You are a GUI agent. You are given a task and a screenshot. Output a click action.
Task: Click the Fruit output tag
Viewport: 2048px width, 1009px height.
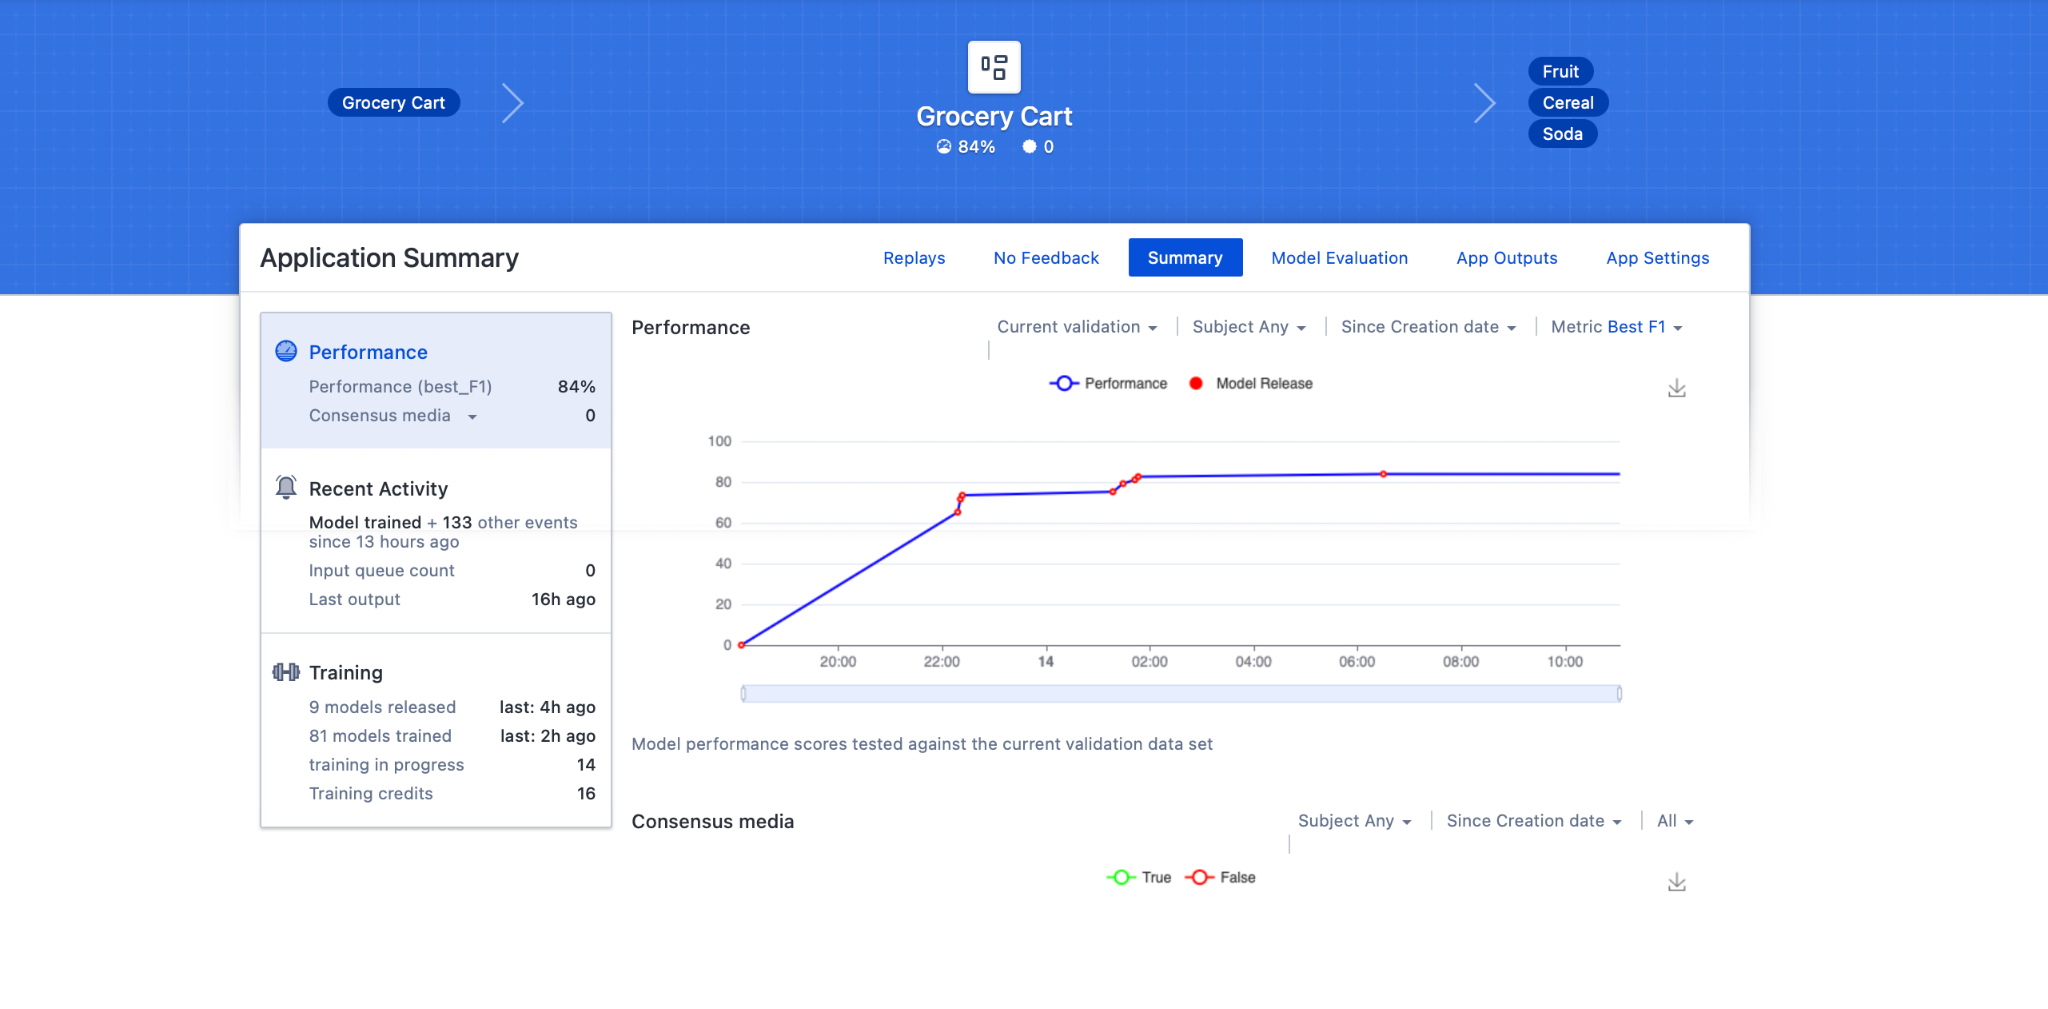click(x=1560, y=72)
